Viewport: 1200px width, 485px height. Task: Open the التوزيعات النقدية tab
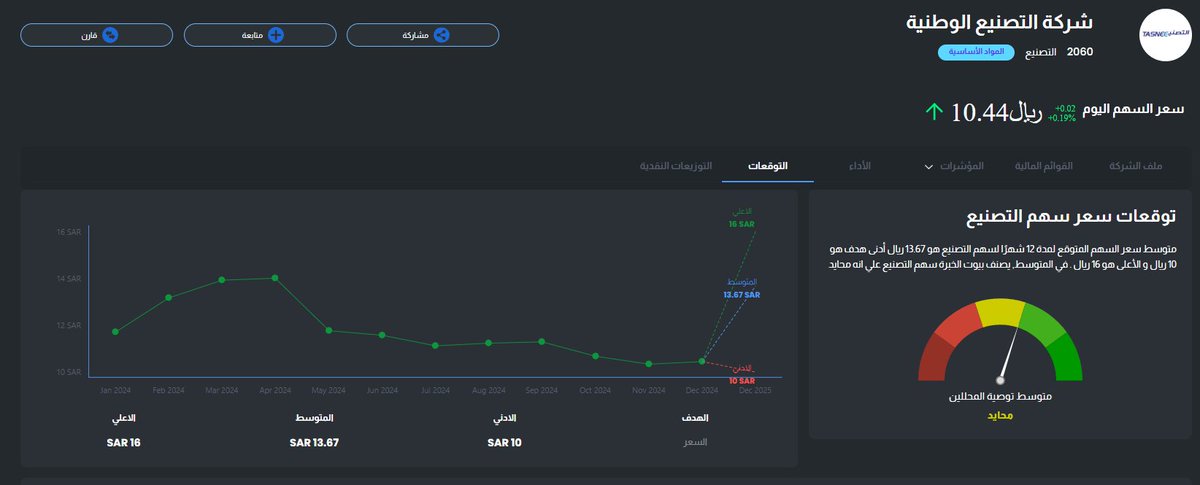pyautogui.click(x=676, y=165)
